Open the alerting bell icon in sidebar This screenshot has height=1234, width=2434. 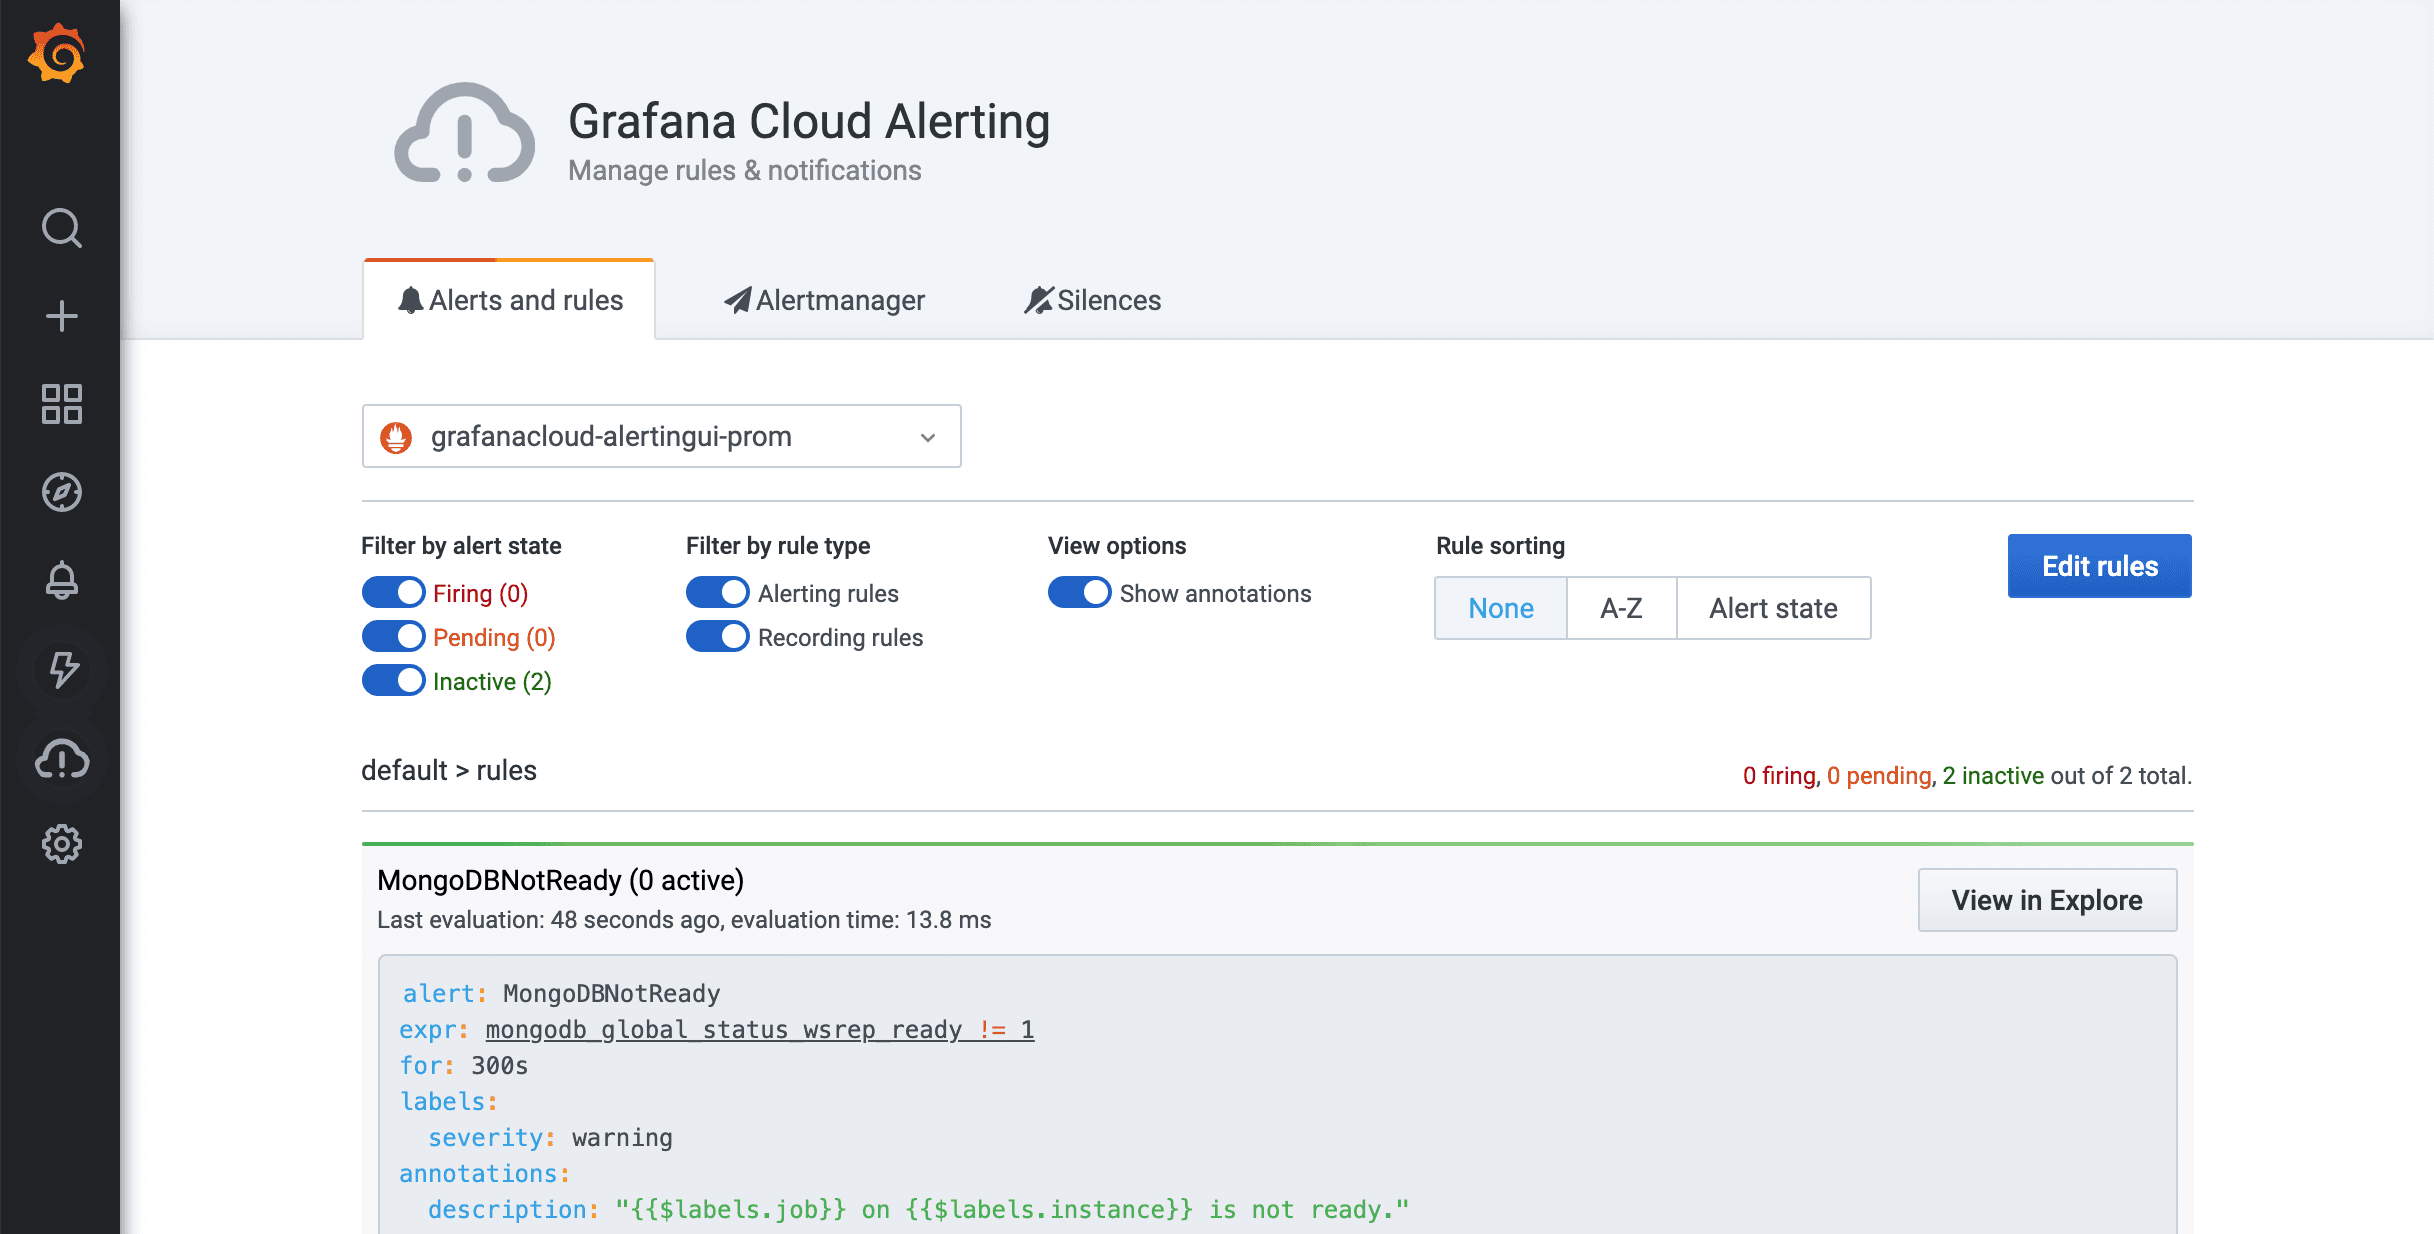61,580
